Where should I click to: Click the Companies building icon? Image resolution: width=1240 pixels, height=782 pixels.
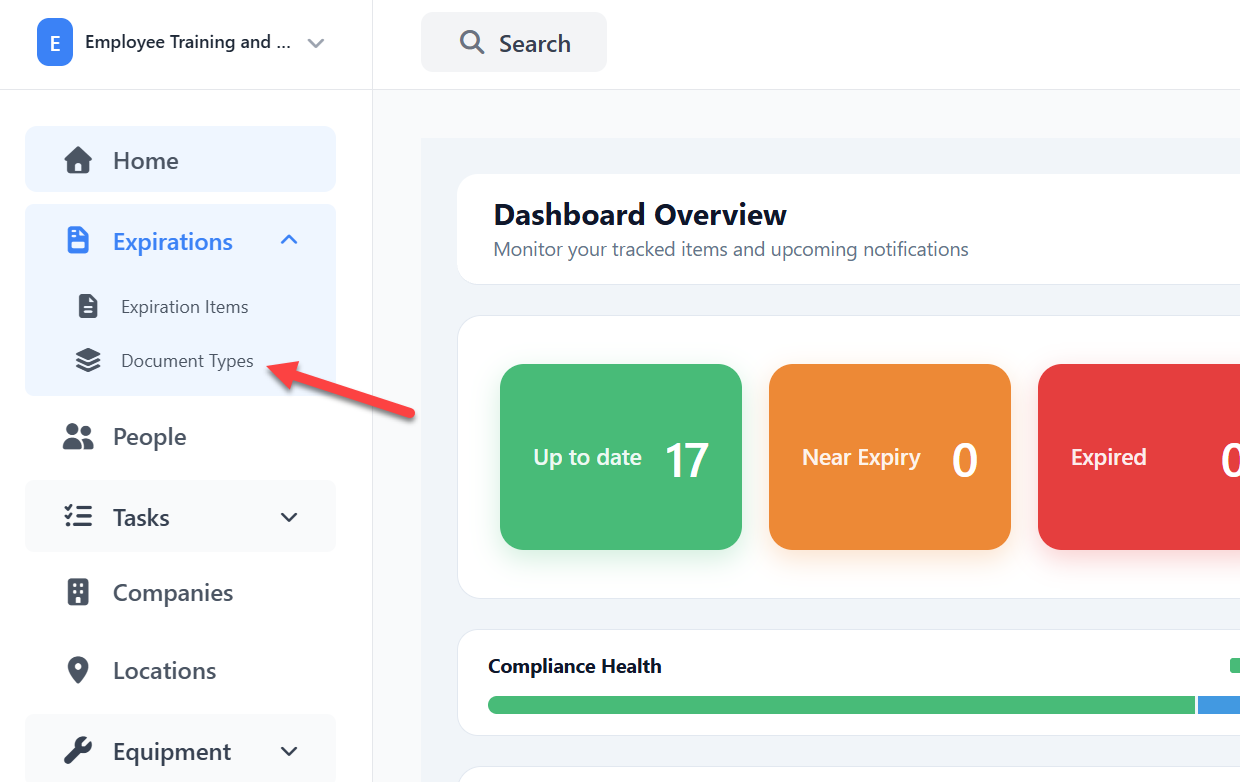point(78,592)
